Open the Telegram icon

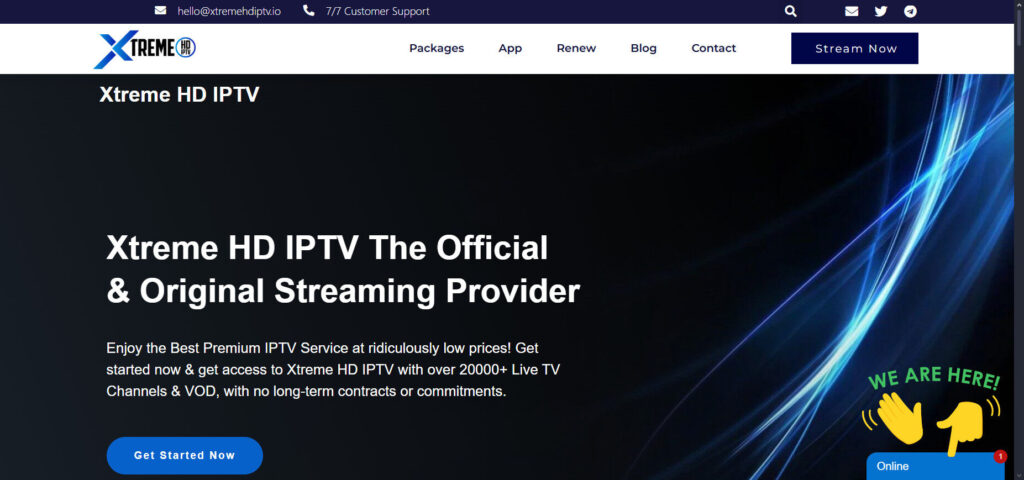(910, 11)
